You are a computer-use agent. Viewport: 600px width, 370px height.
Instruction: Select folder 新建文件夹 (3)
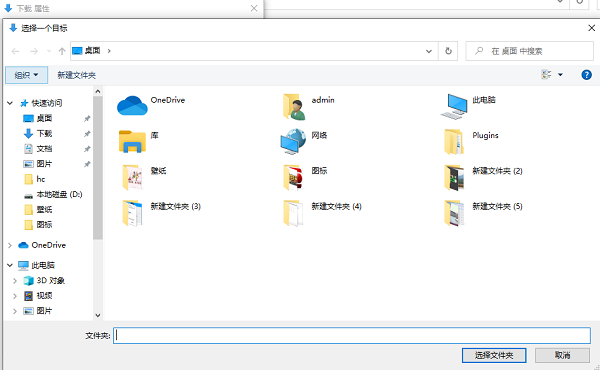[x=132, y=213]
